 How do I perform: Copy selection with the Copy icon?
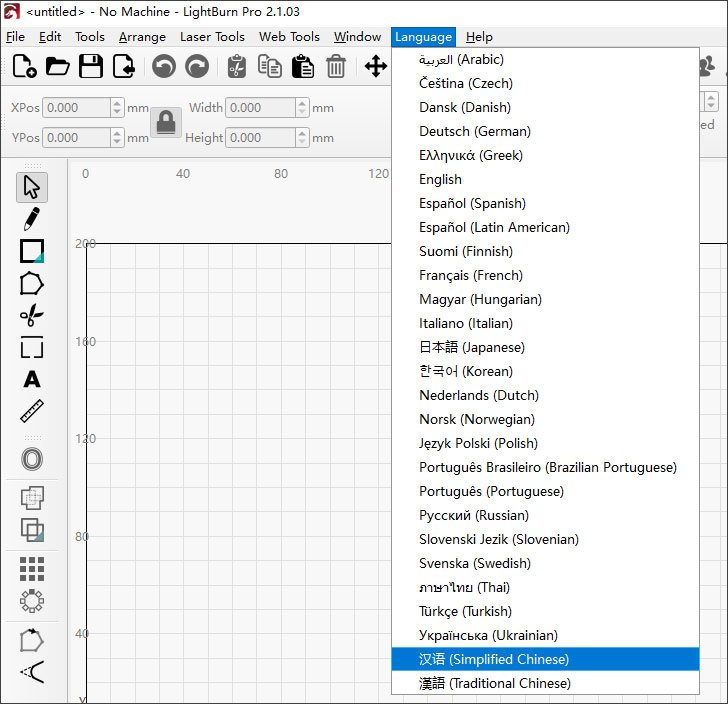pos(270,66)
